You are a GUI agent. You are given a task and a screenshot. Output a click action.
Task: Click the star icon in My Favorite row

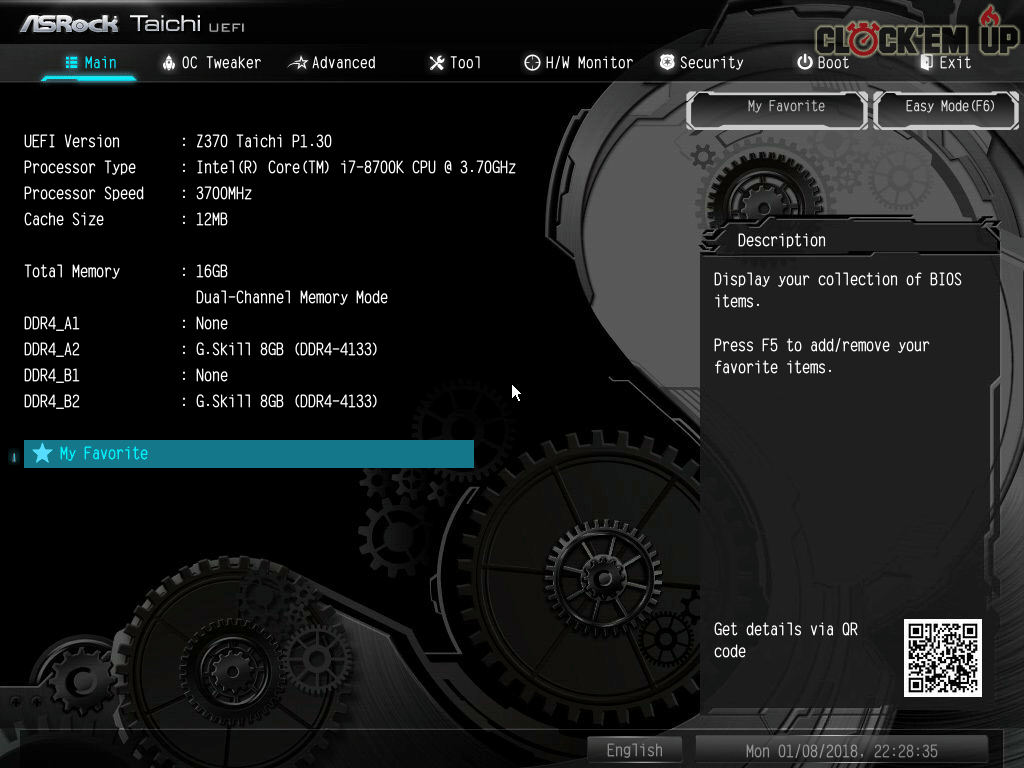[42, 454]
